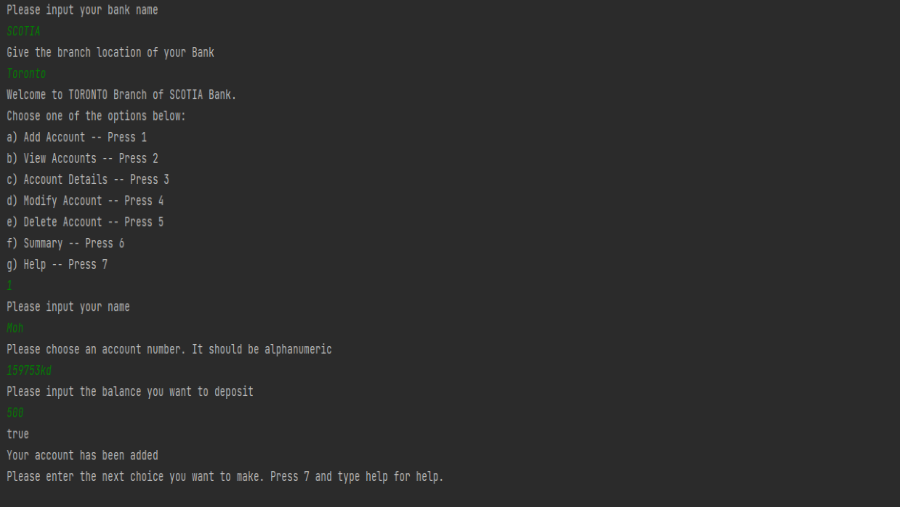900x507 pixels.
Task: Click 'Choose one of the options below' line
Action: [96, 116]
